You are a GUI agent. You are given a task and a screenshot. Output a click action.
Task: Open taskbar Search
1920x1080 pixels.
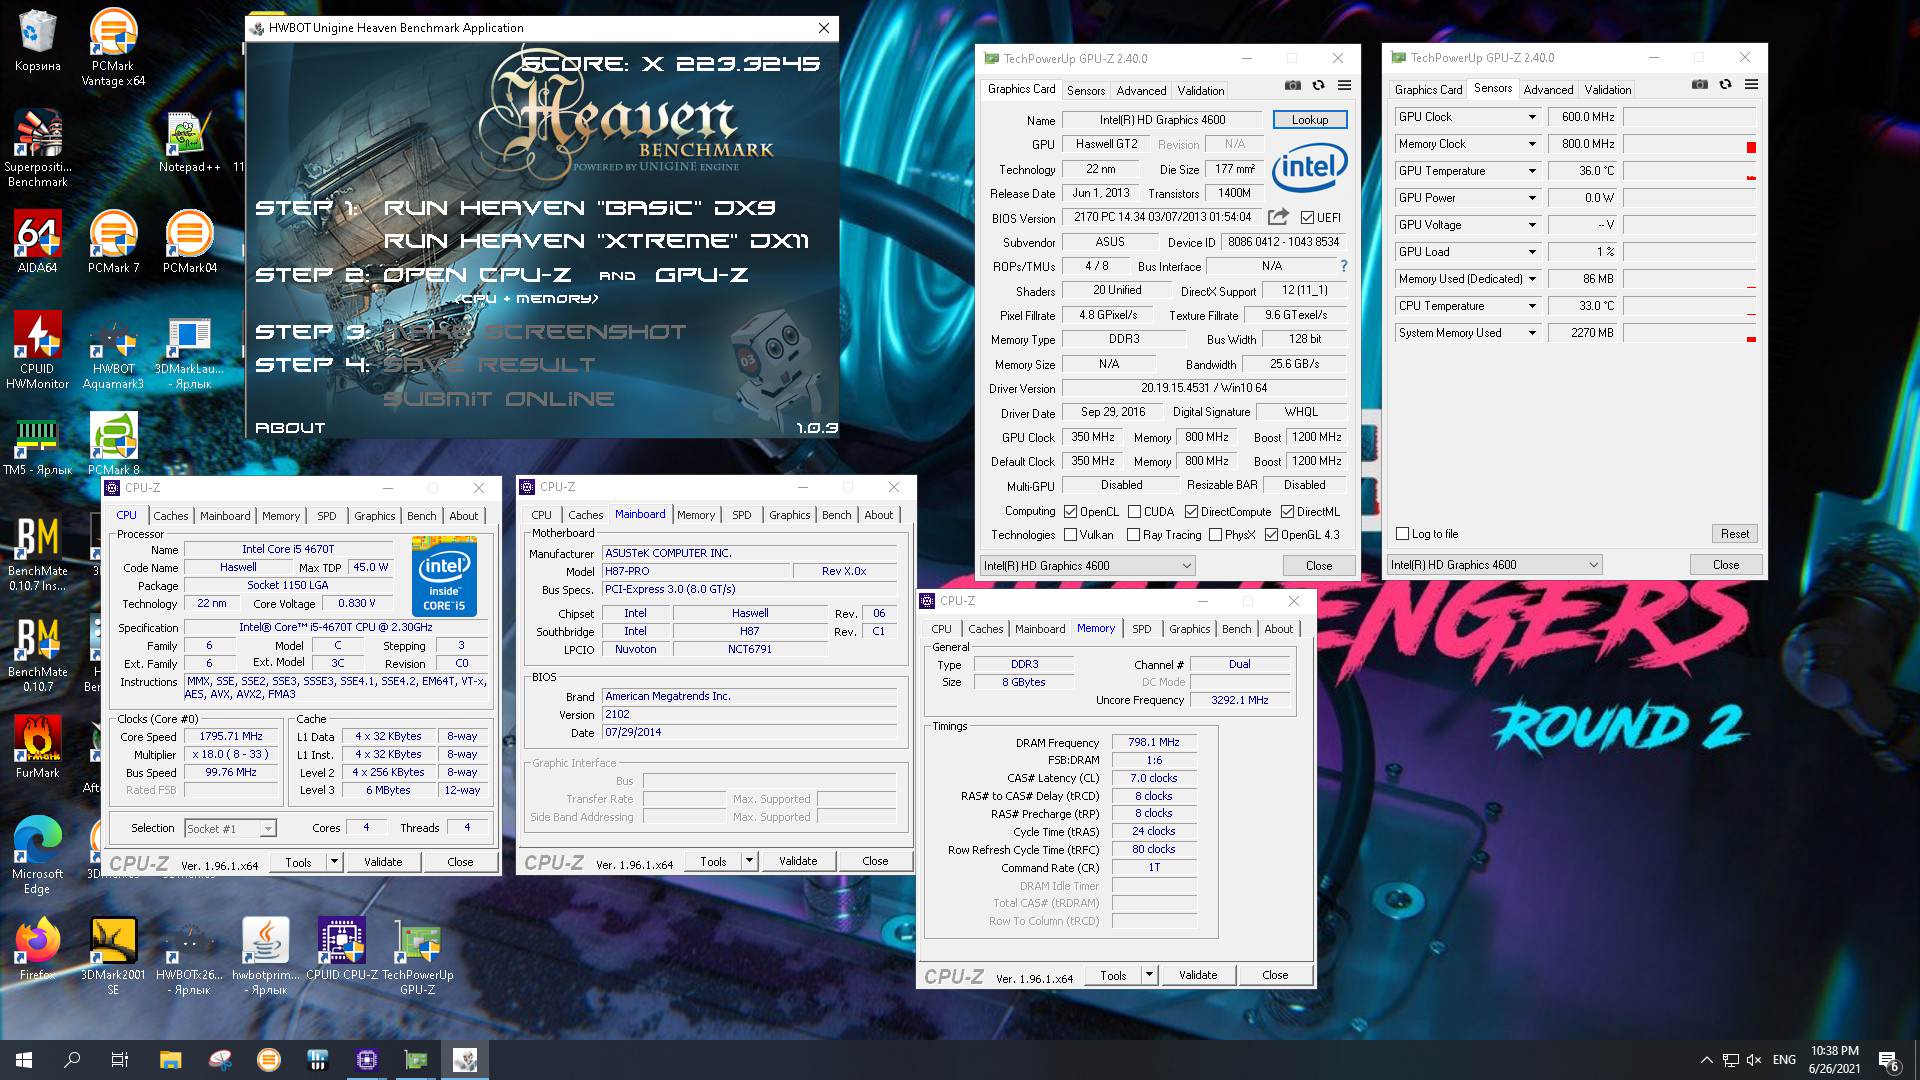coord(72,1060)
